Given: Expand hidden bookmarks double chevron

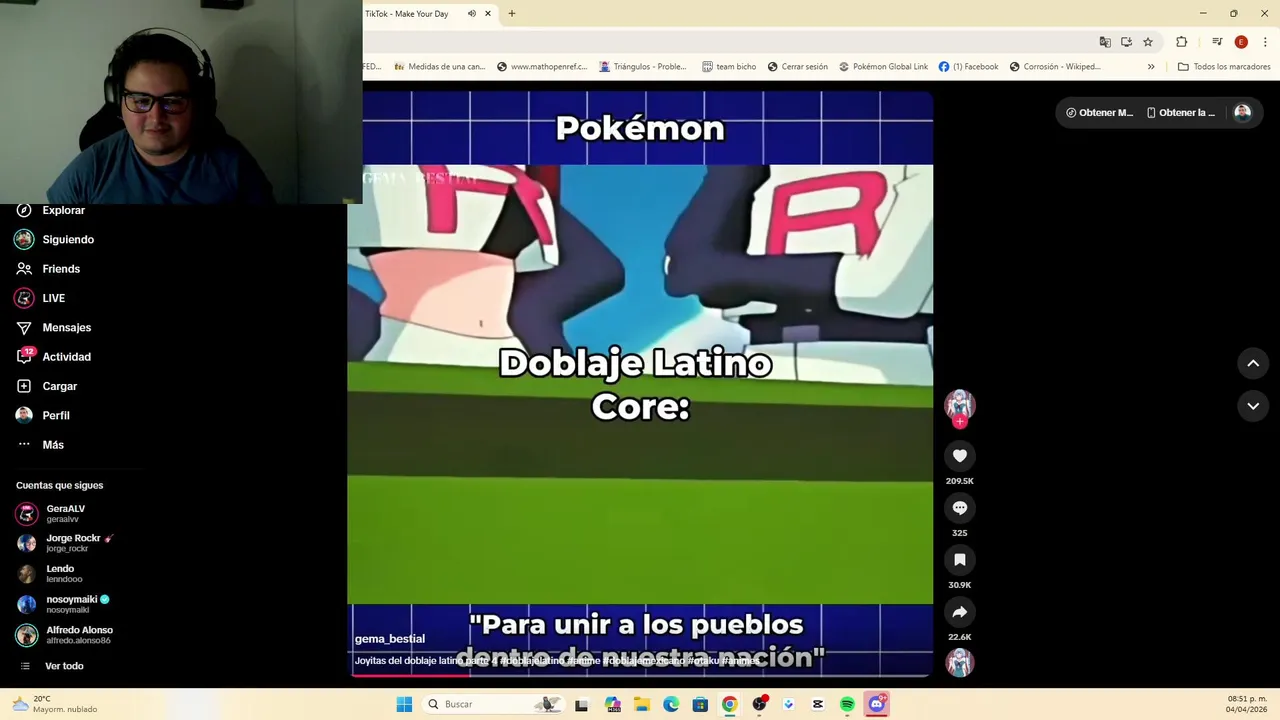Looking at the screenshot, I should pos(1151,67).
